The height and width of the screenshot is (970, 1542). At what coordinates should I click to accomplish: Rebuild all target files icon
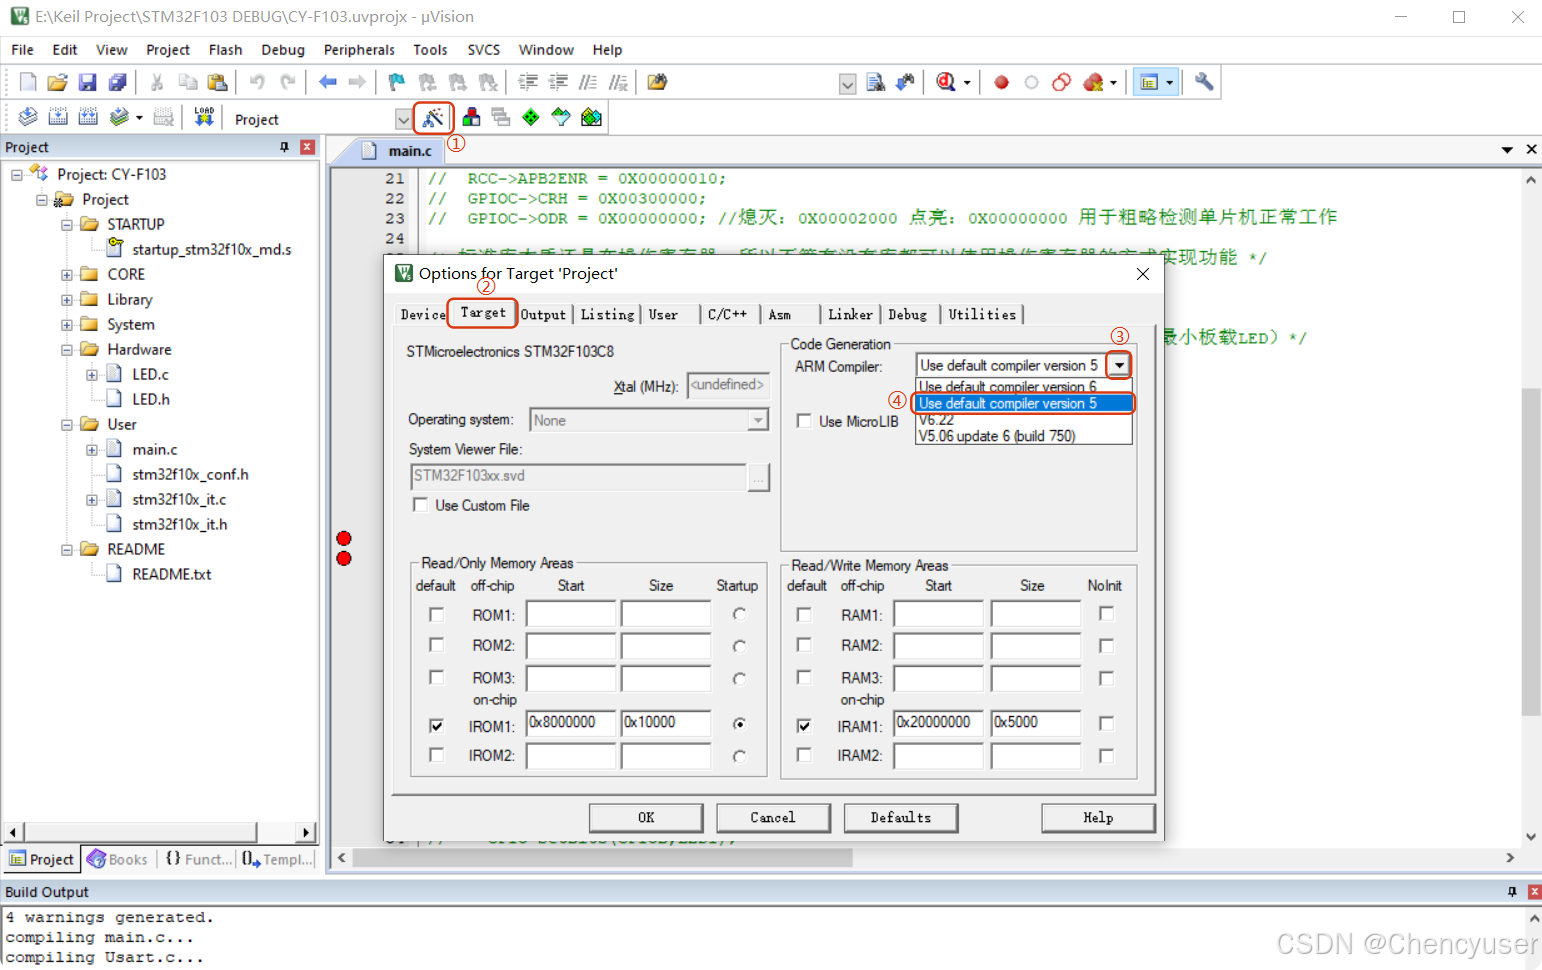click(x=88, y=117)
